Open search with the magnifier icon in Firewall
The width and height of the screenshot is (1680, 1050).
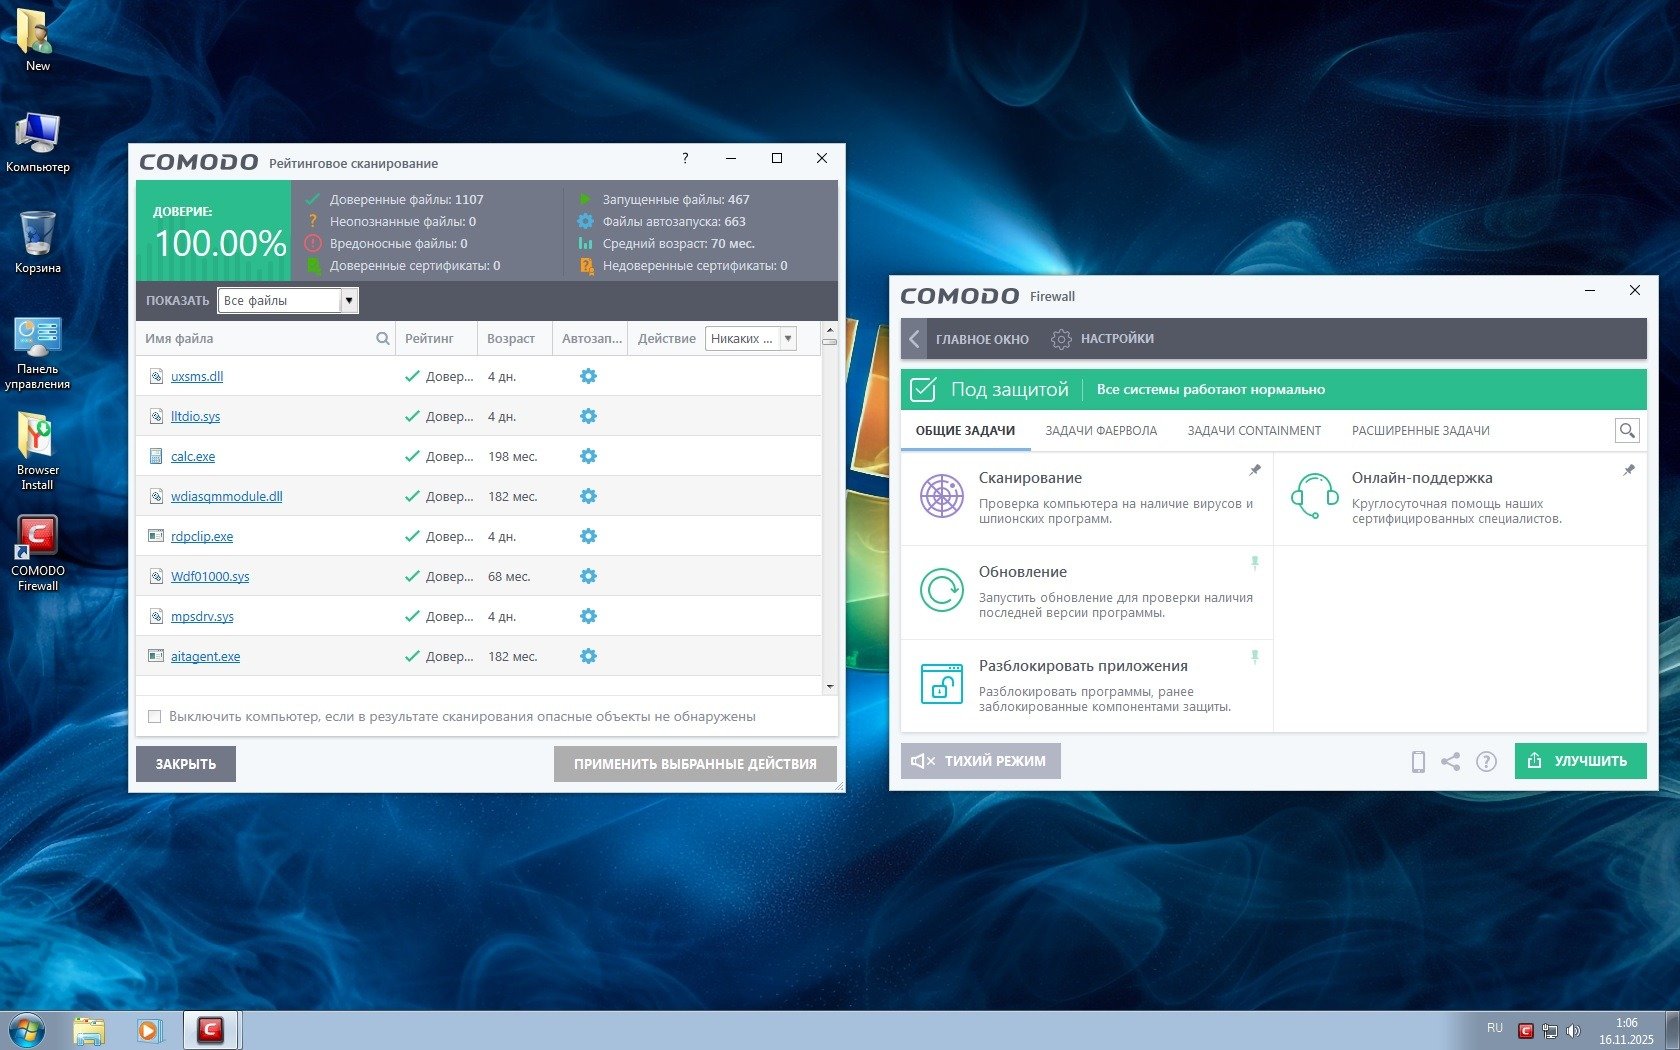tap(1627, 431)
